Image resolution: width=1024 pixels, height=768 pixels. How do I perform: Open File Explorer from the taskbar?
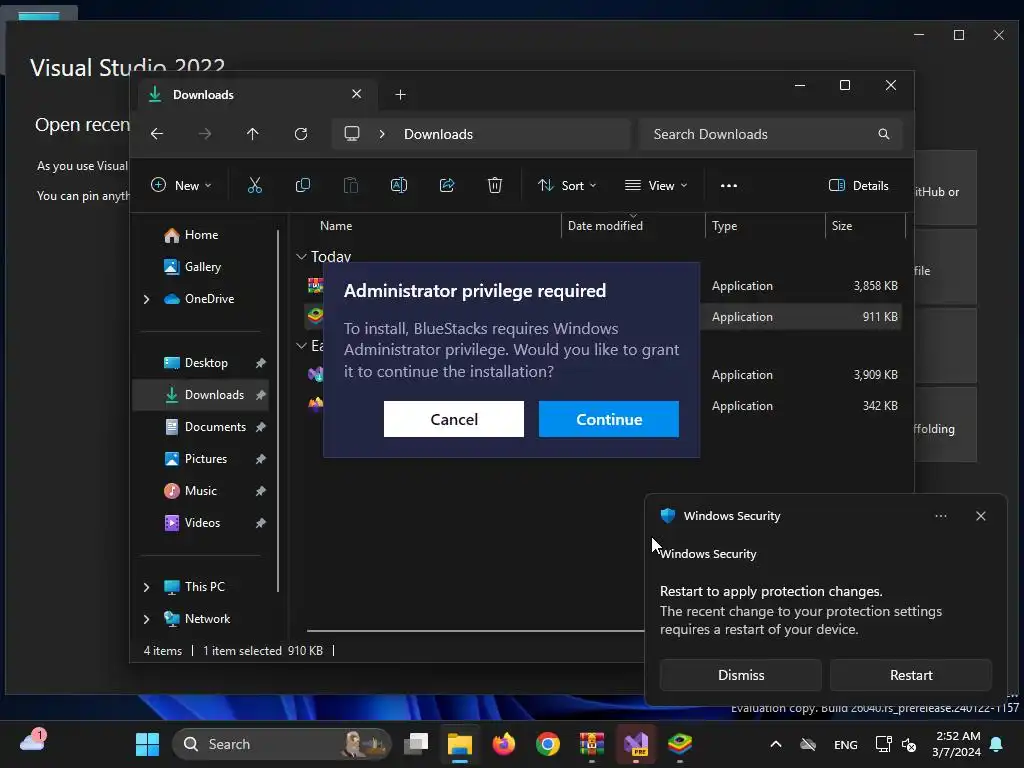pyautogui.click(x=460, y=744)
